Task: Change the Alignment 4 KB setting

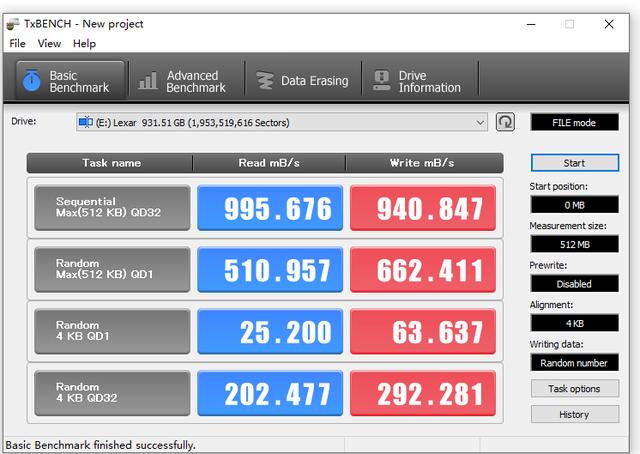Action: click(574, 323)
